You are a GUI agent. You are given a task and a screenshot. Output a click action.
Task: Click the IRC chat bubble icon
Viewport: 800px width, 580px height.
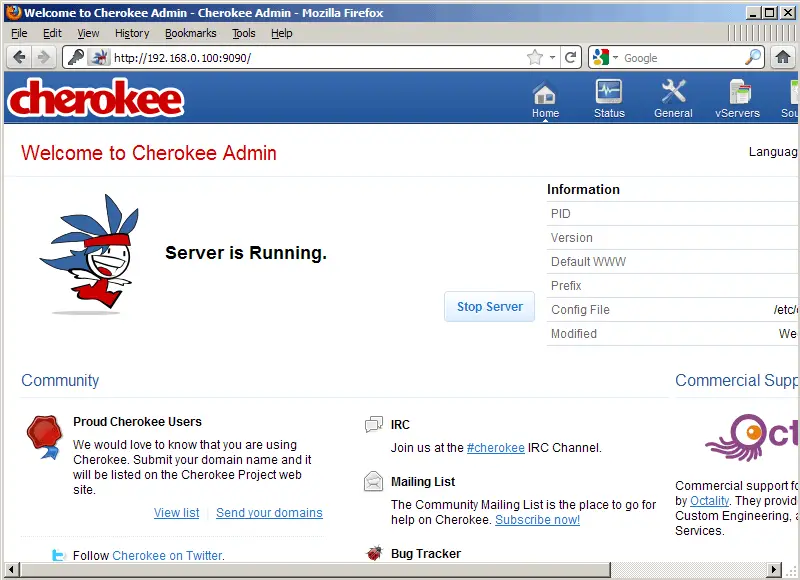coord(373,424)
